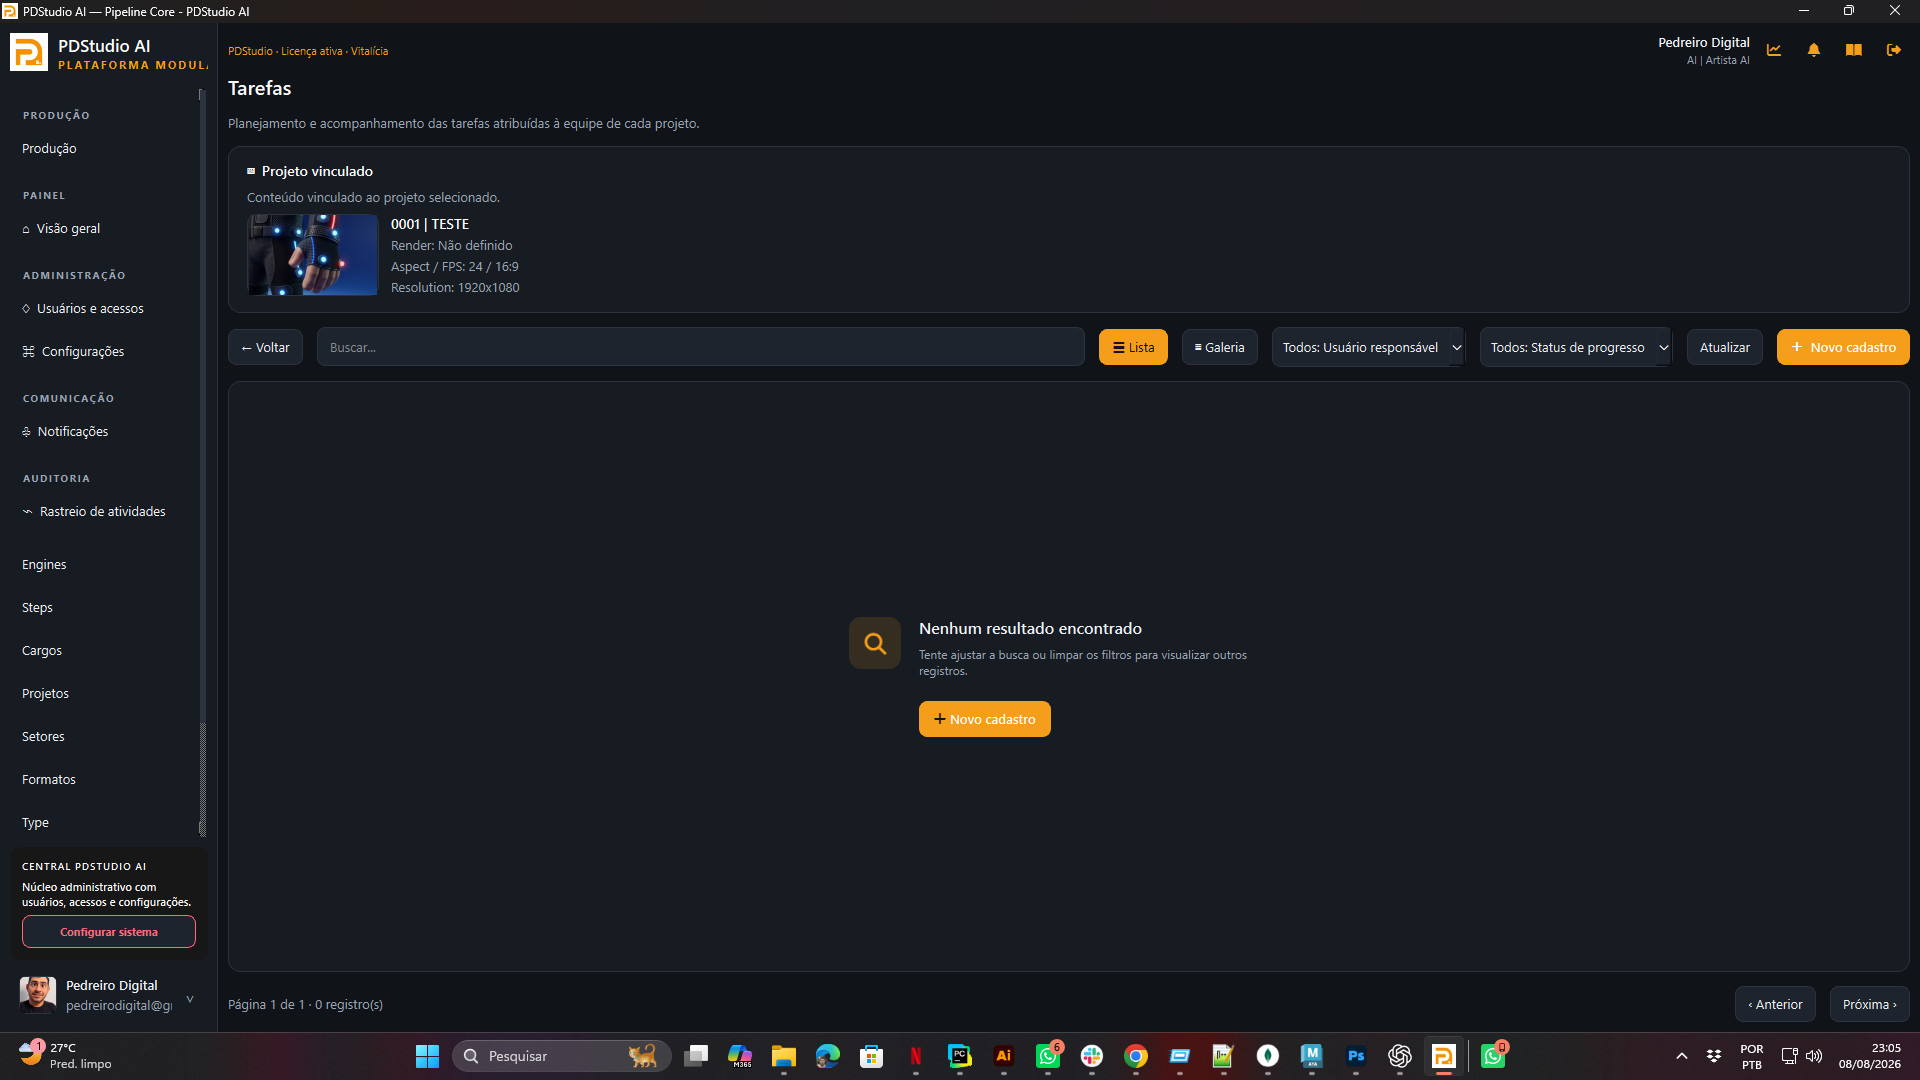The image size is (1920, 1080).
Task: Open Usuários e acessos in sidebar
Action: tap(83, 308)
